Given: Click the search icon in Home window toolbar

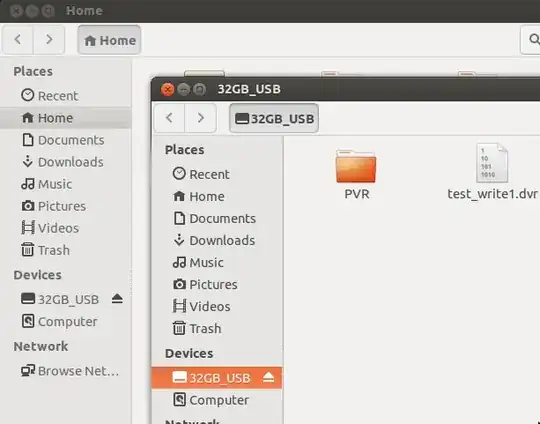Looking at the screenshot, I should point(533,40).
